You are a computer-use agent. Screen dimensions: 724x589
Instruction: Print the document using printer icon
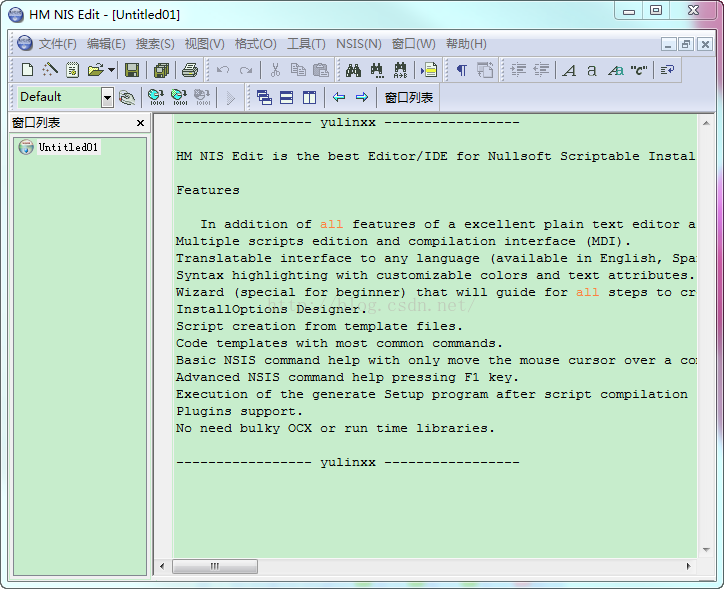pyautogui.click(x=190, y=70)
